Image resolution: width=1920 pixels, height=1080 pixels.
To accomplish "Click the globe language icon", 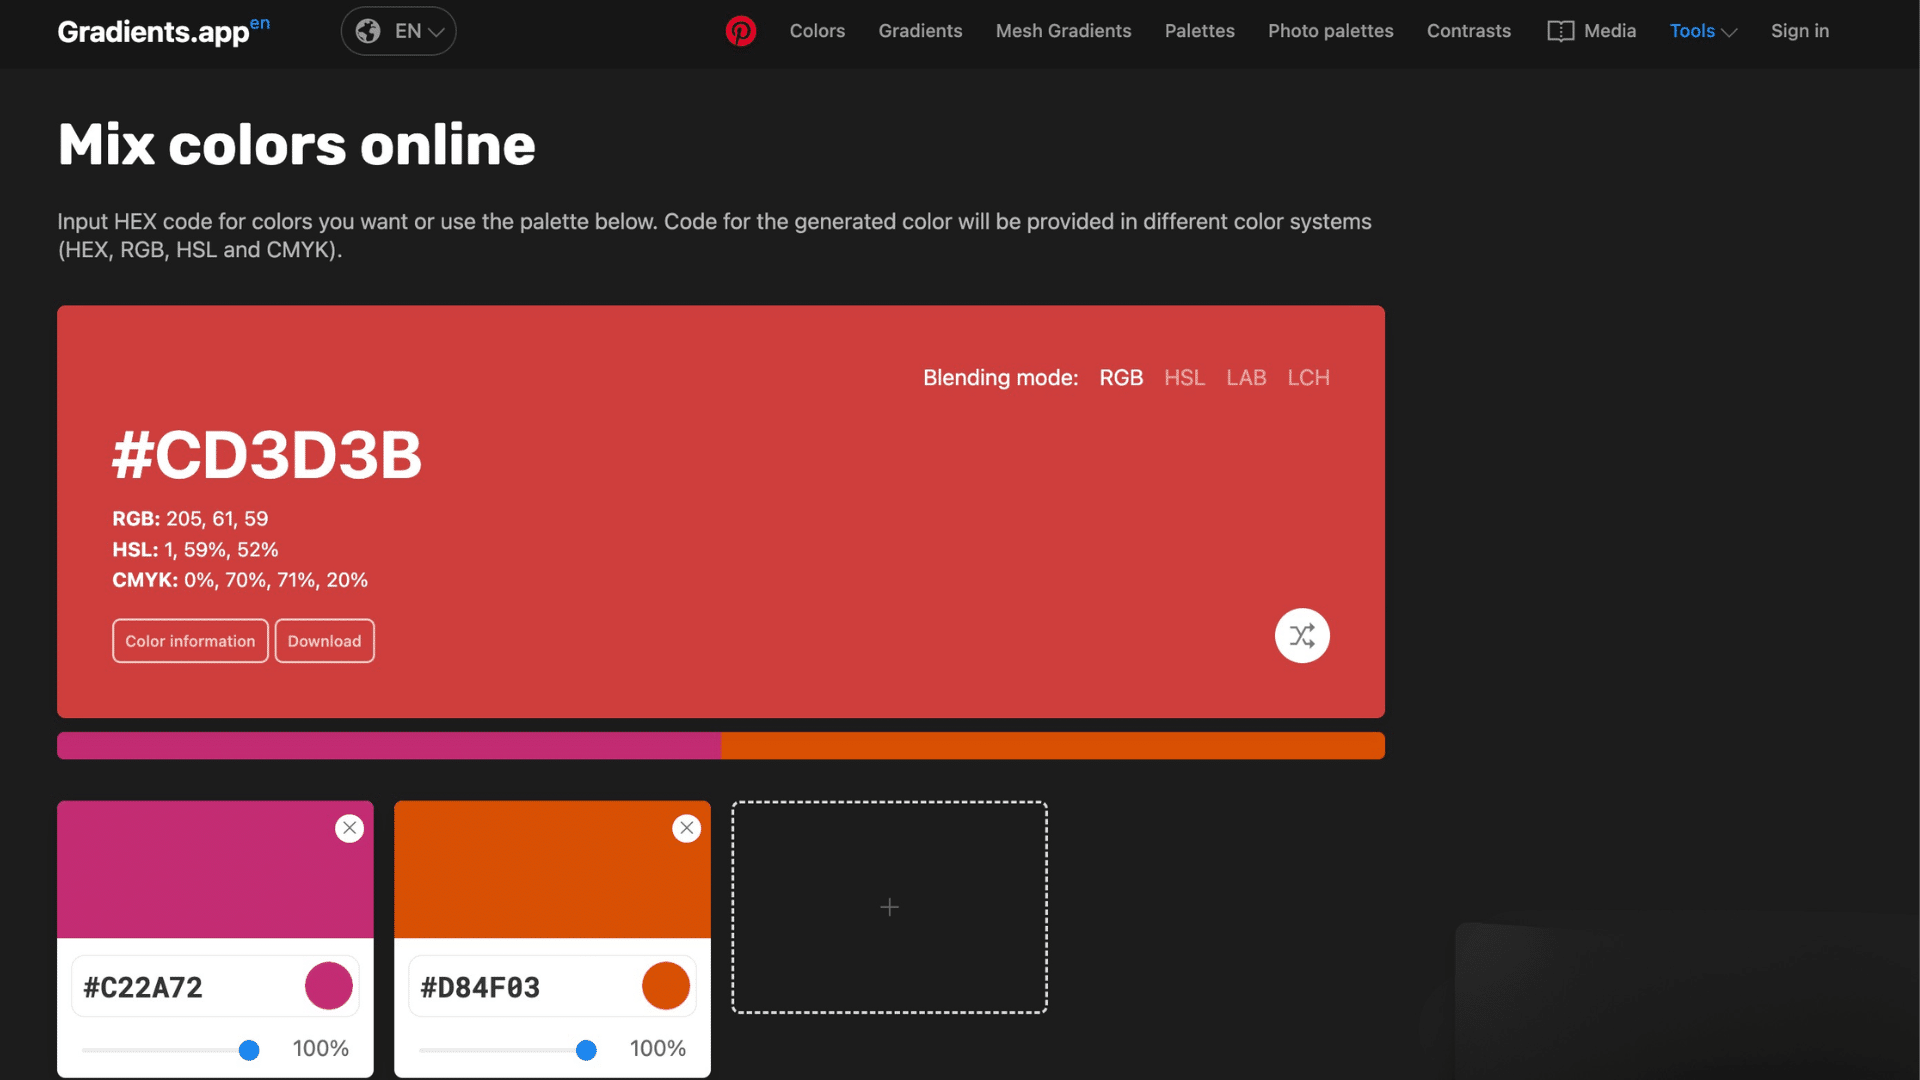I will click(x=368, y=31).
